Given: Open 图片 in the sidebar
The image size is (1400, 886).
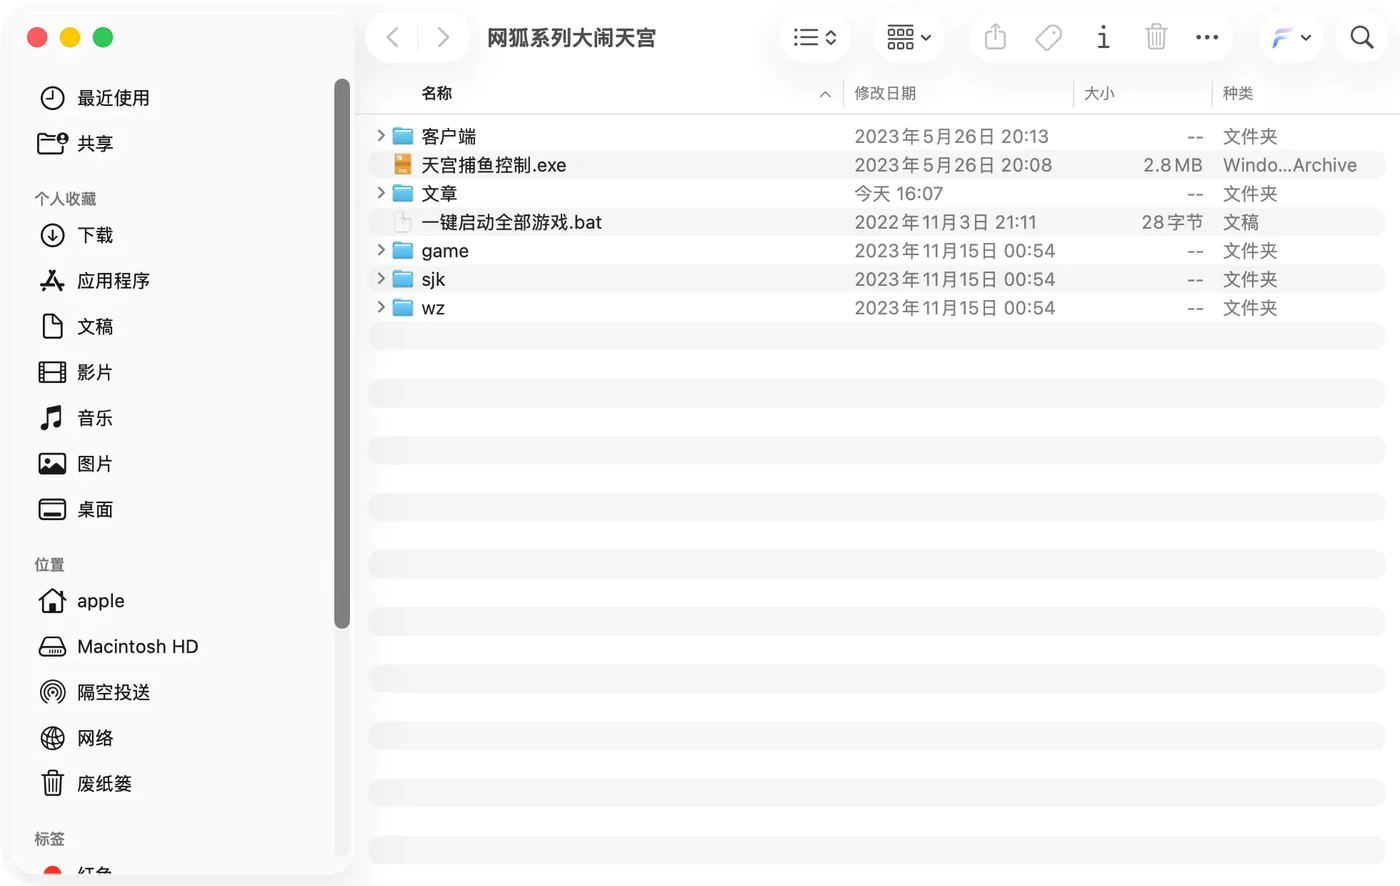Looking at the screenshot, I should (76, 464).
